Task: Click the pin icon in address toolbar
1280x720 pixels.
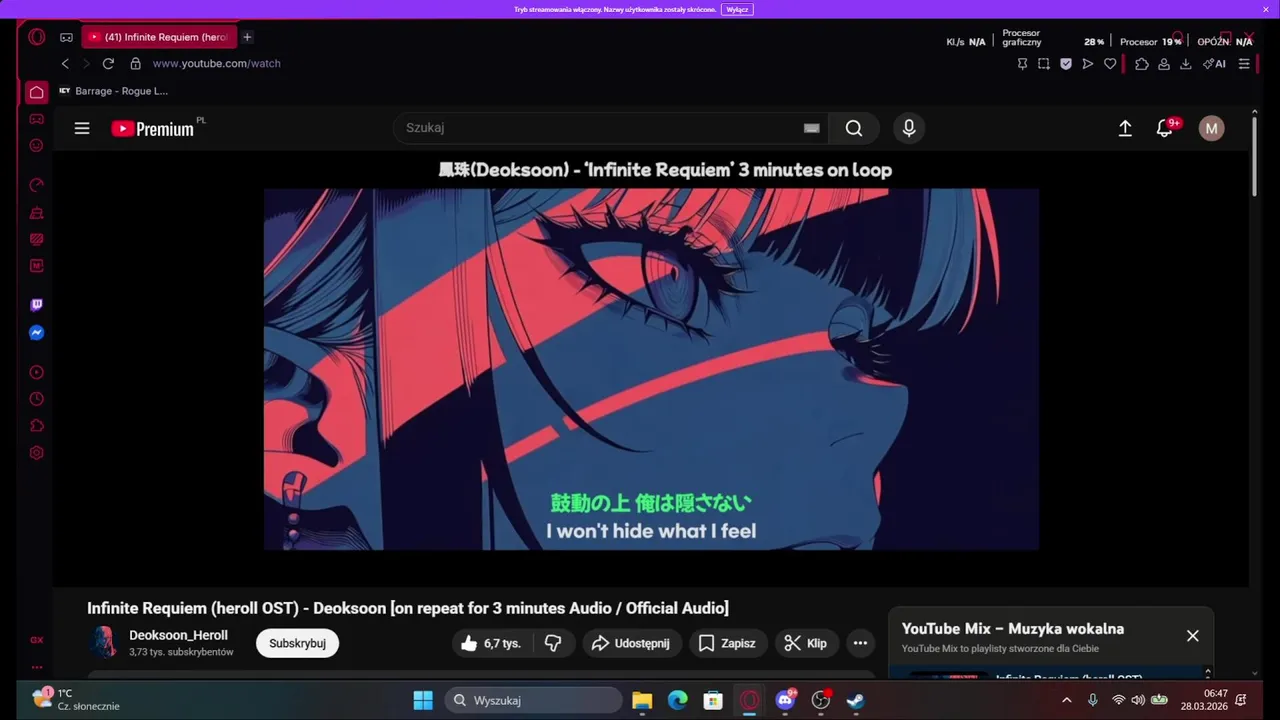Action: click(1022, 63)
